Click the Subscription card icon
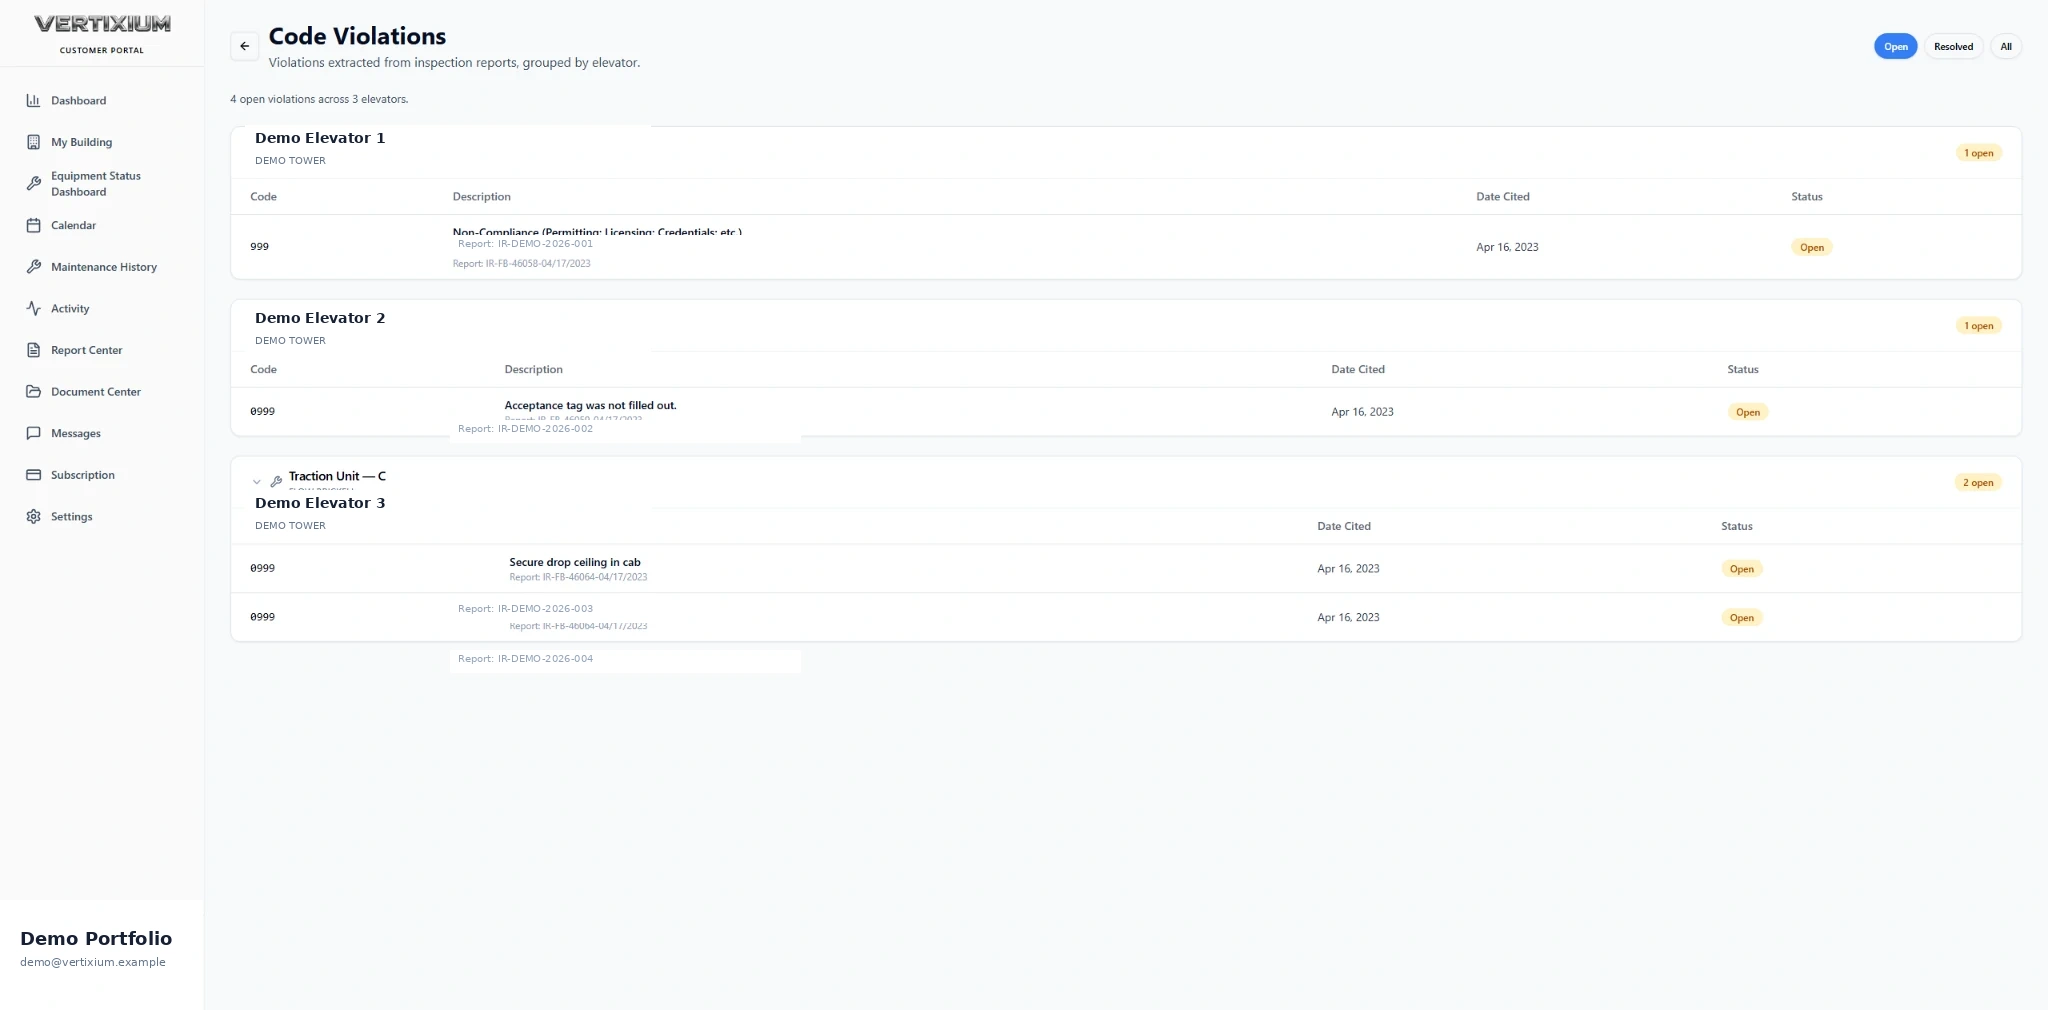 pyautogui.click(x=33, y=475)
